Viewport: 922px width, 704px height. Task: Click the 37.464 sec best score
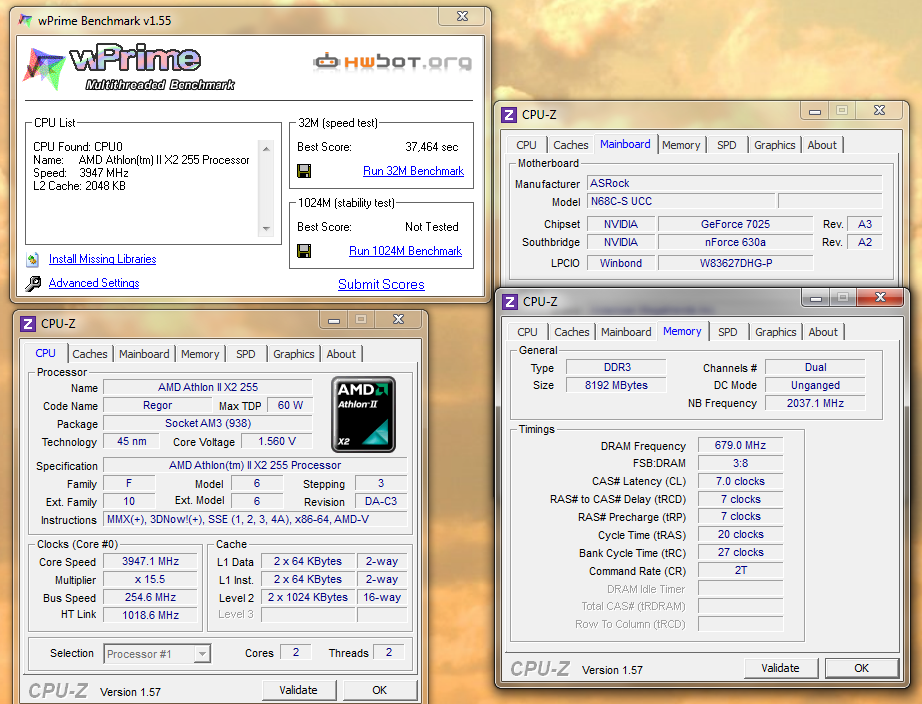click(x=432, y=147)
